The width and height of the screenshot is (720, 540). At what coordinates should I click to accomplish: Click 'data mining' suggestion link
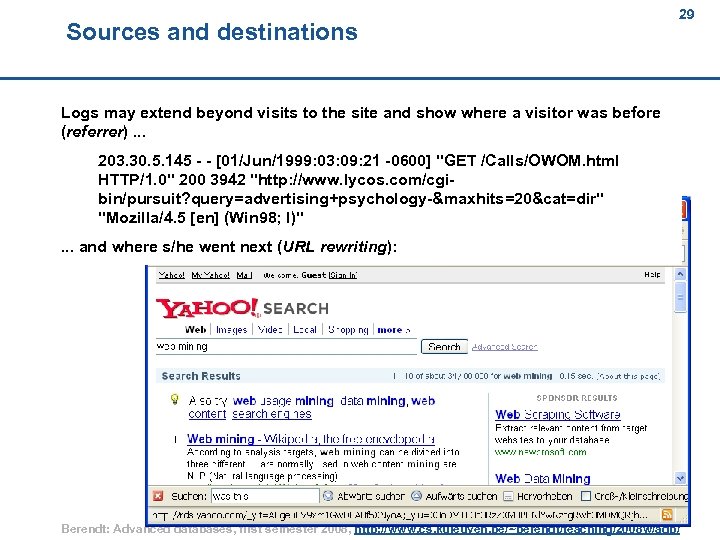373,401
